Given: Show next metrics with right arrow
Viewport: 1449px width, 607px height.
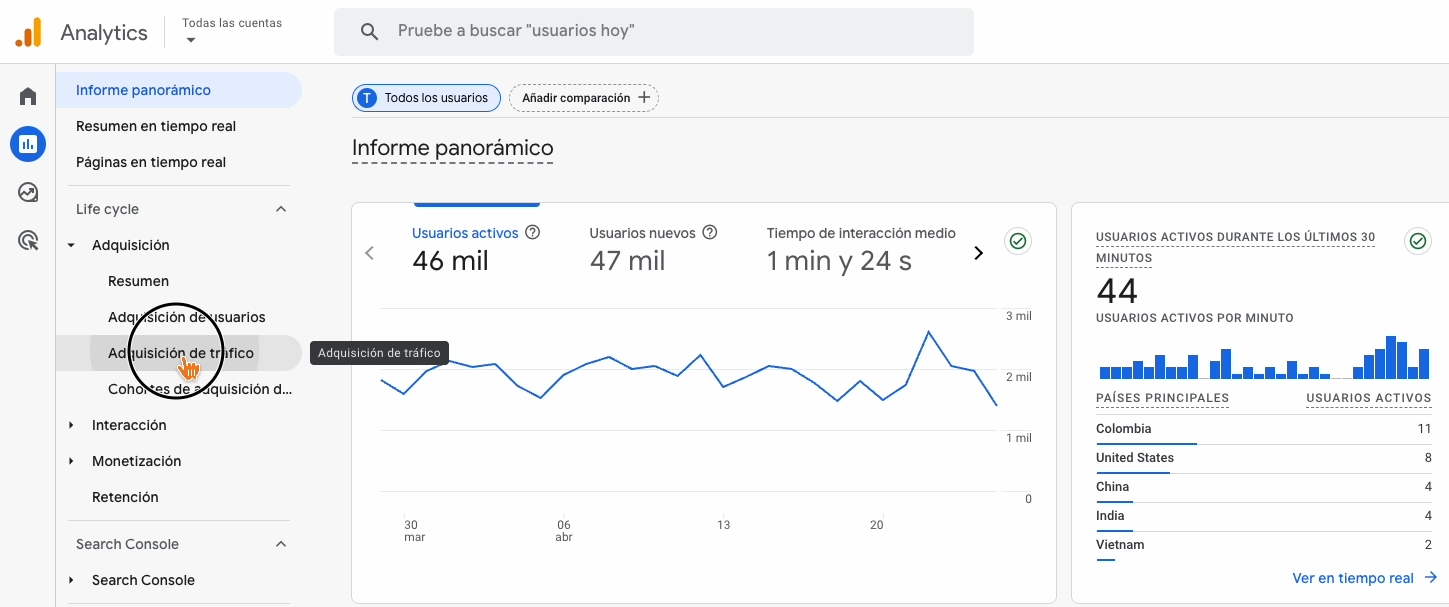Looking at the screenshot, I should coord(979,253).
